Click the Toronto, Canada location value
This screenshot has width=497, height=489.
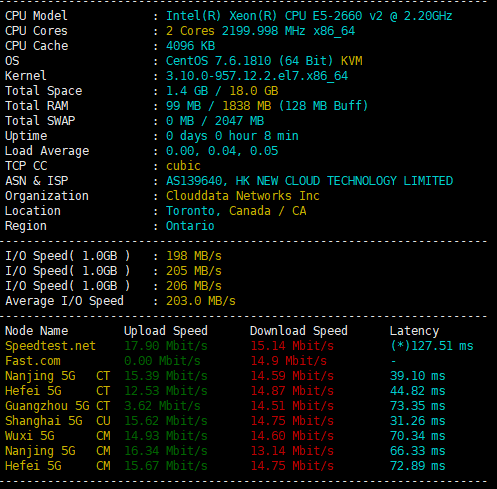236,211
